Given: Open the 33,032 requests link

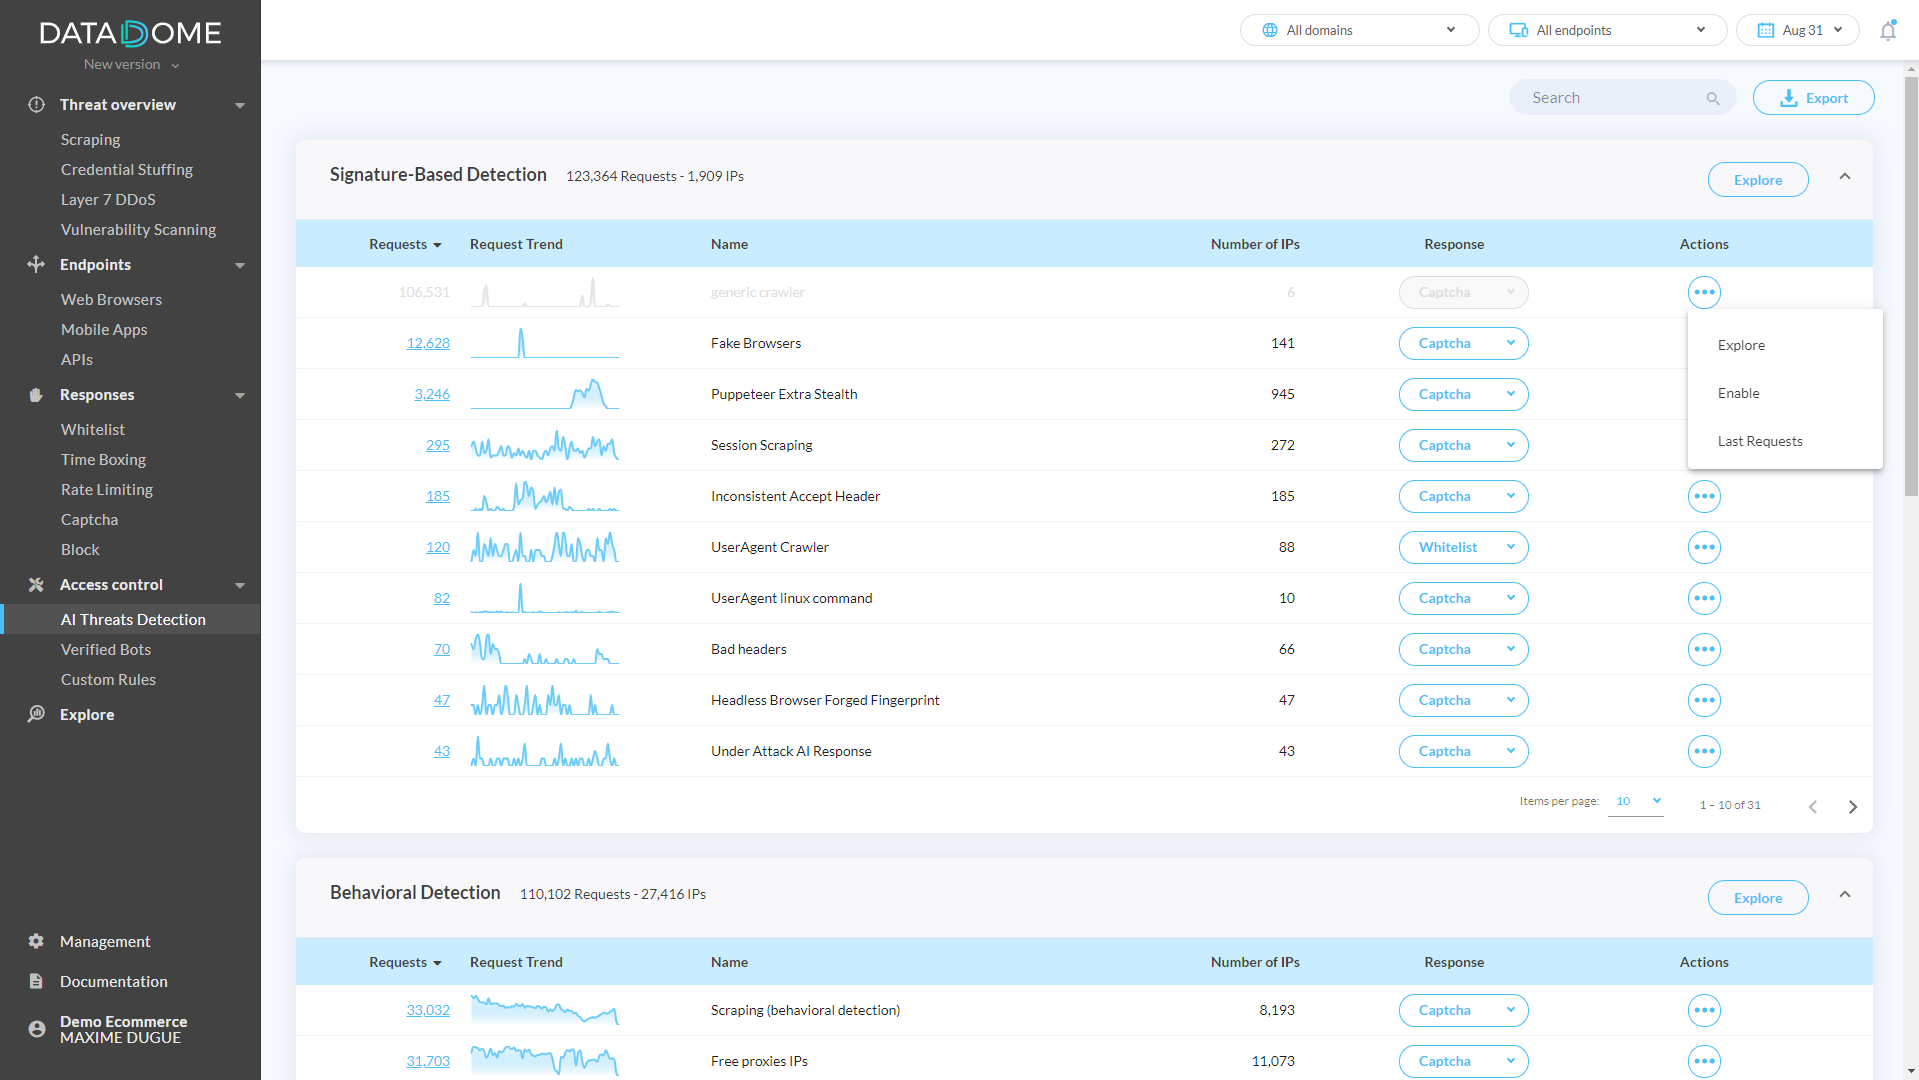Looking at the screenshot, I should (428, 1010).
